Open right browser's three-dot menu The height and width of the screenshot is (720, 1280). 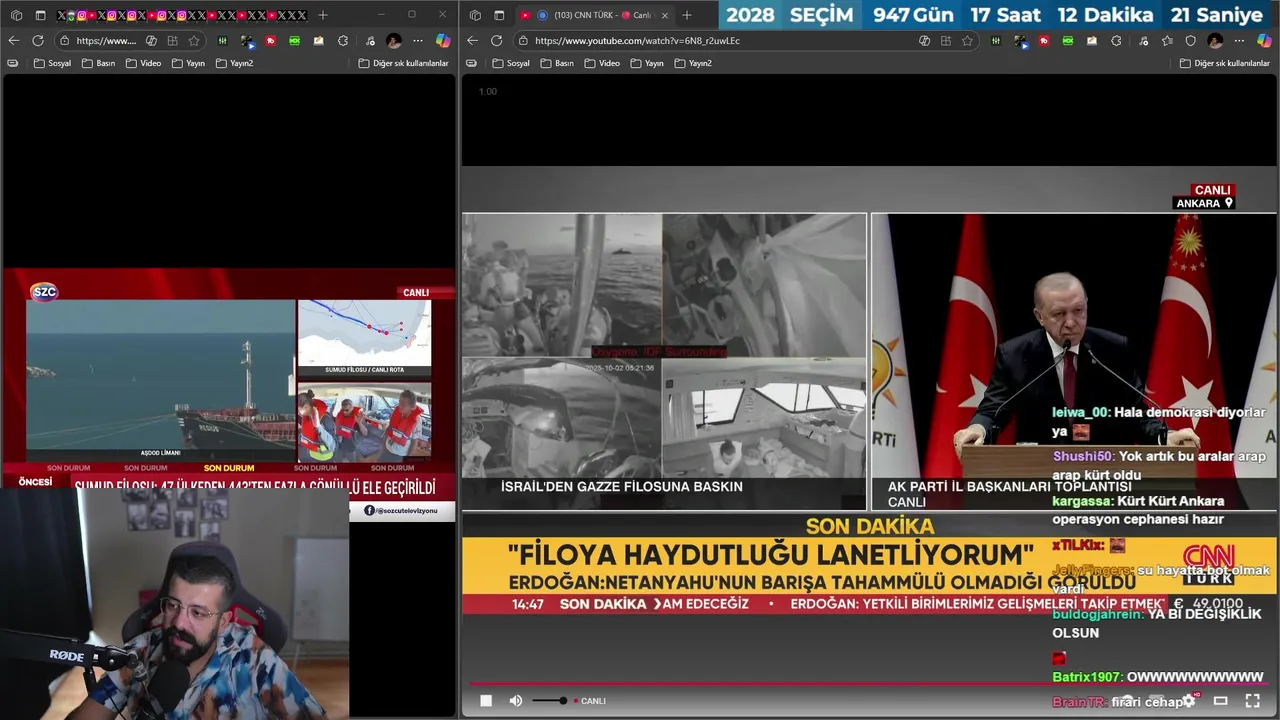1239,41
